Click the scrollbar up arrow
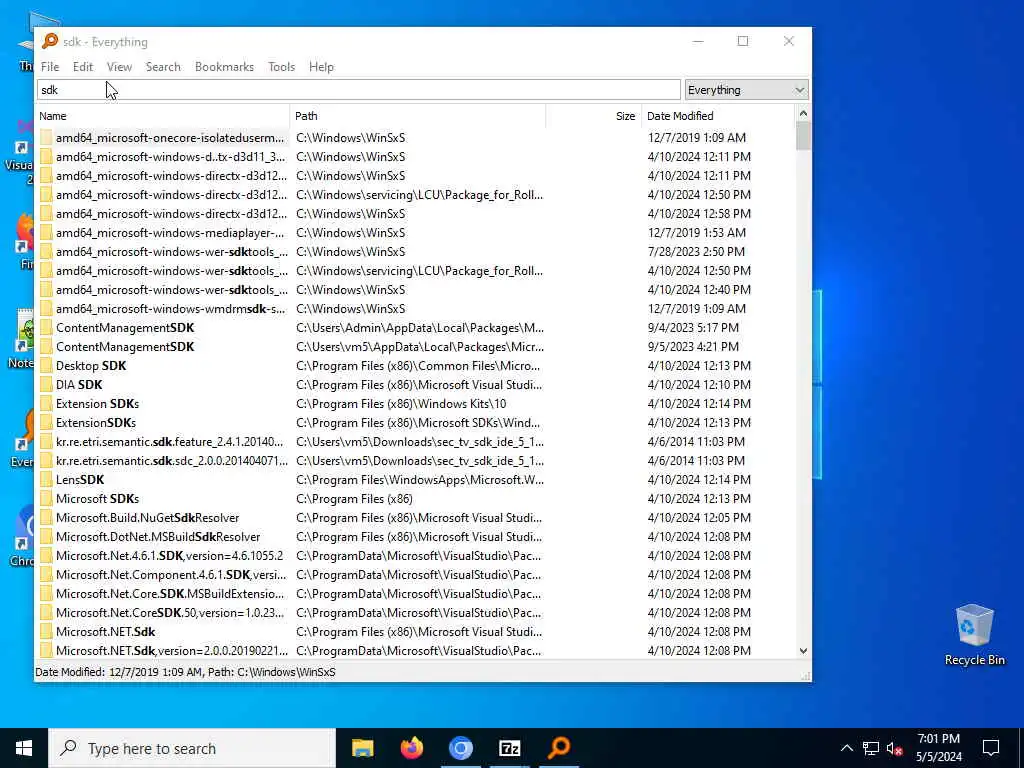The height and width of the screenshot is (768, 1024). tap(803, 114)
